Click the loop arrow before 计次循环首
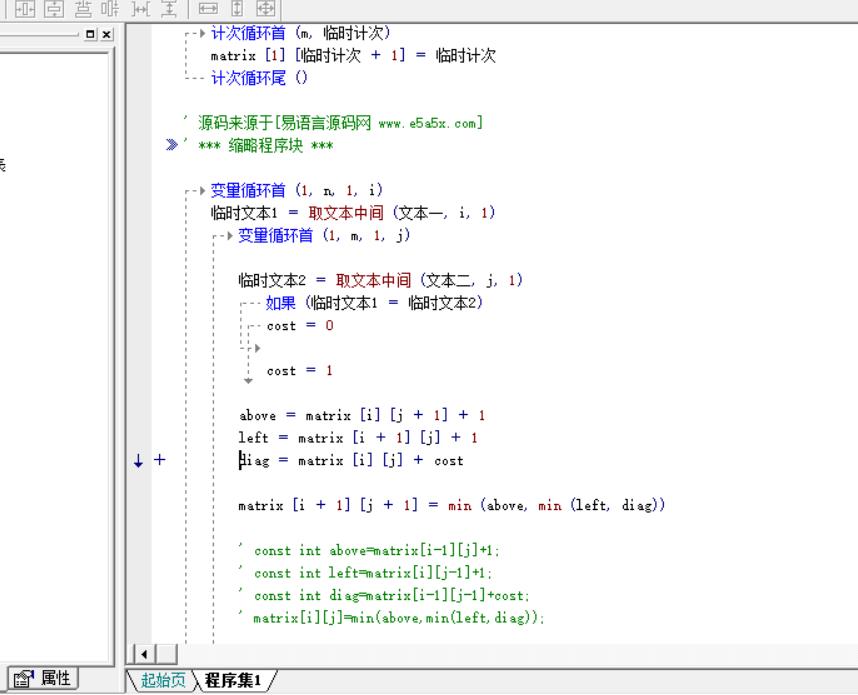858x695 pixels. pyautogui.click(x=202, y=33)
